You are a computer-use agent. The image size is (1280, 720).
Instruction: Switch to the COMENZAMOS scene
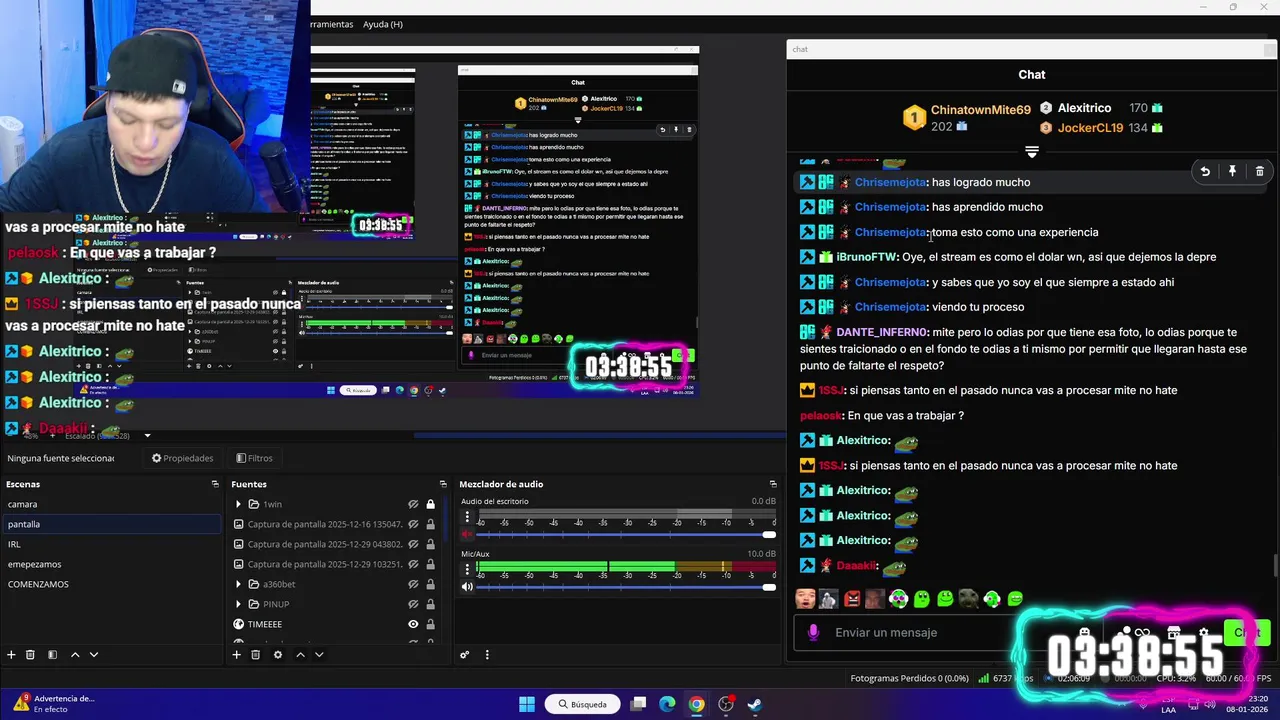[110, 584]
